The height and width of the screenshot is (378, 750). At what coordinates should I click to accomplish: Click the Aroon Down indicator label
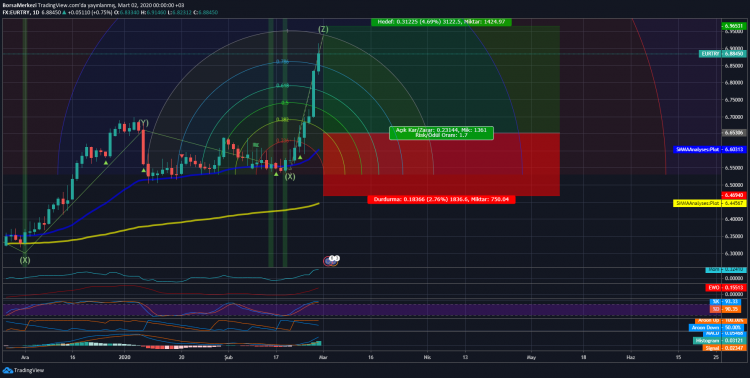718,327
